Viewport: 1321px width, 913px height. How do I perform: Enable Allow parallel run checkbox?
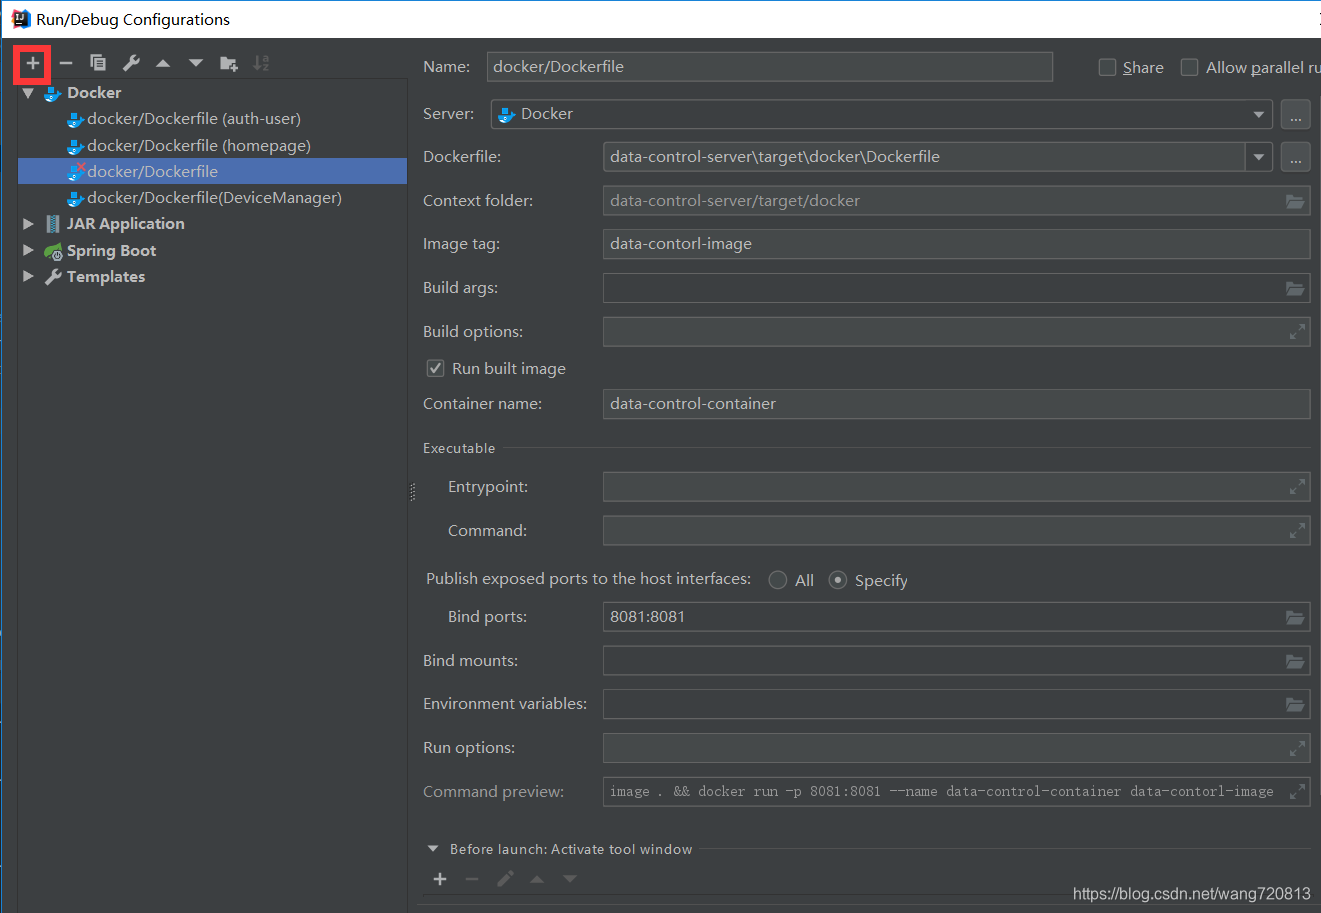[1189, 67]
